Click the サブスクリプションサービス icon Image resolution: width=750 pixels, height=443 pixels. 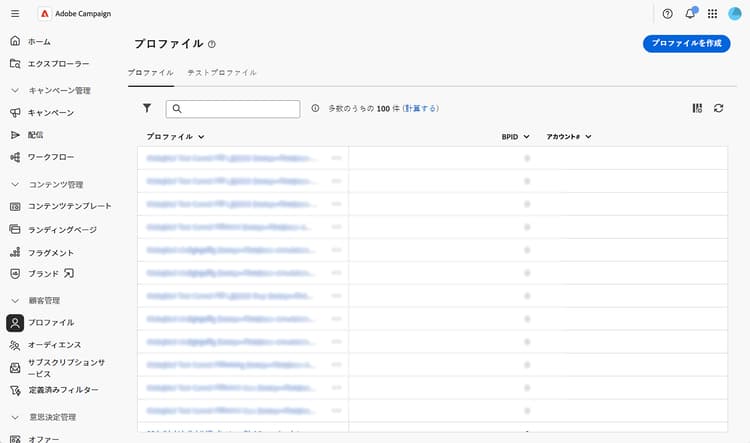coord(15,368)
